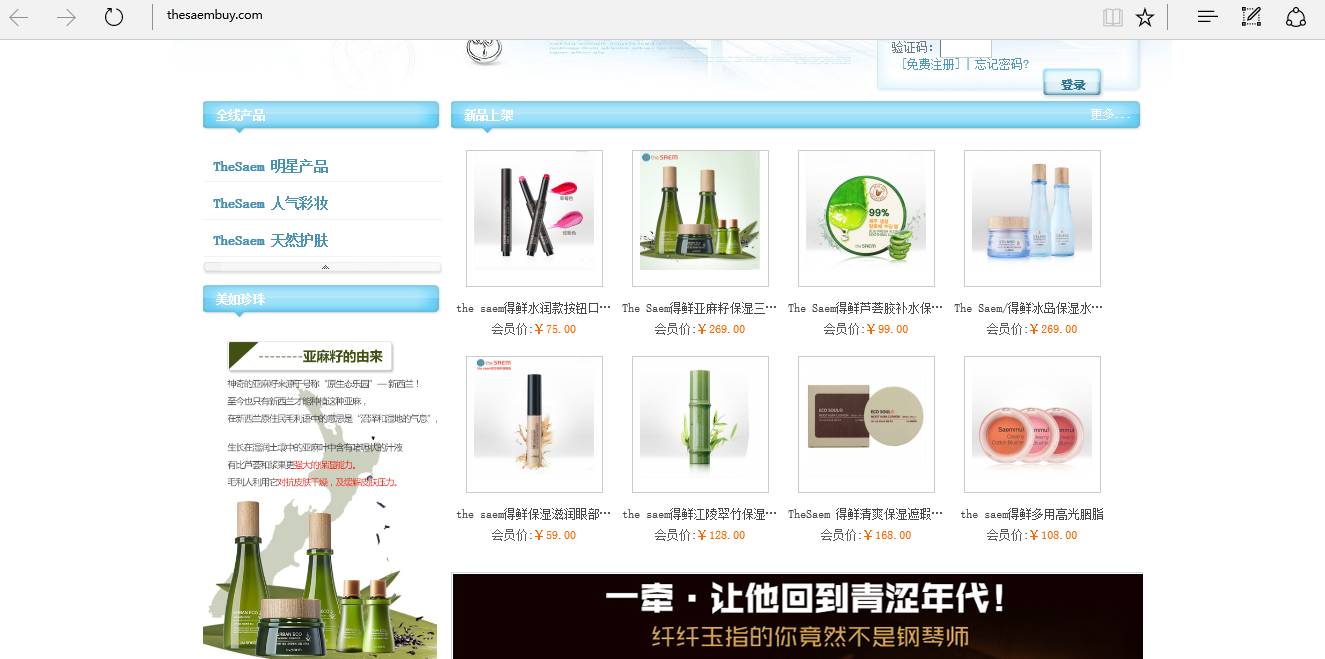Add this page to favorites with the star
Screen dimensions: 1325x659
[1145, 16]
